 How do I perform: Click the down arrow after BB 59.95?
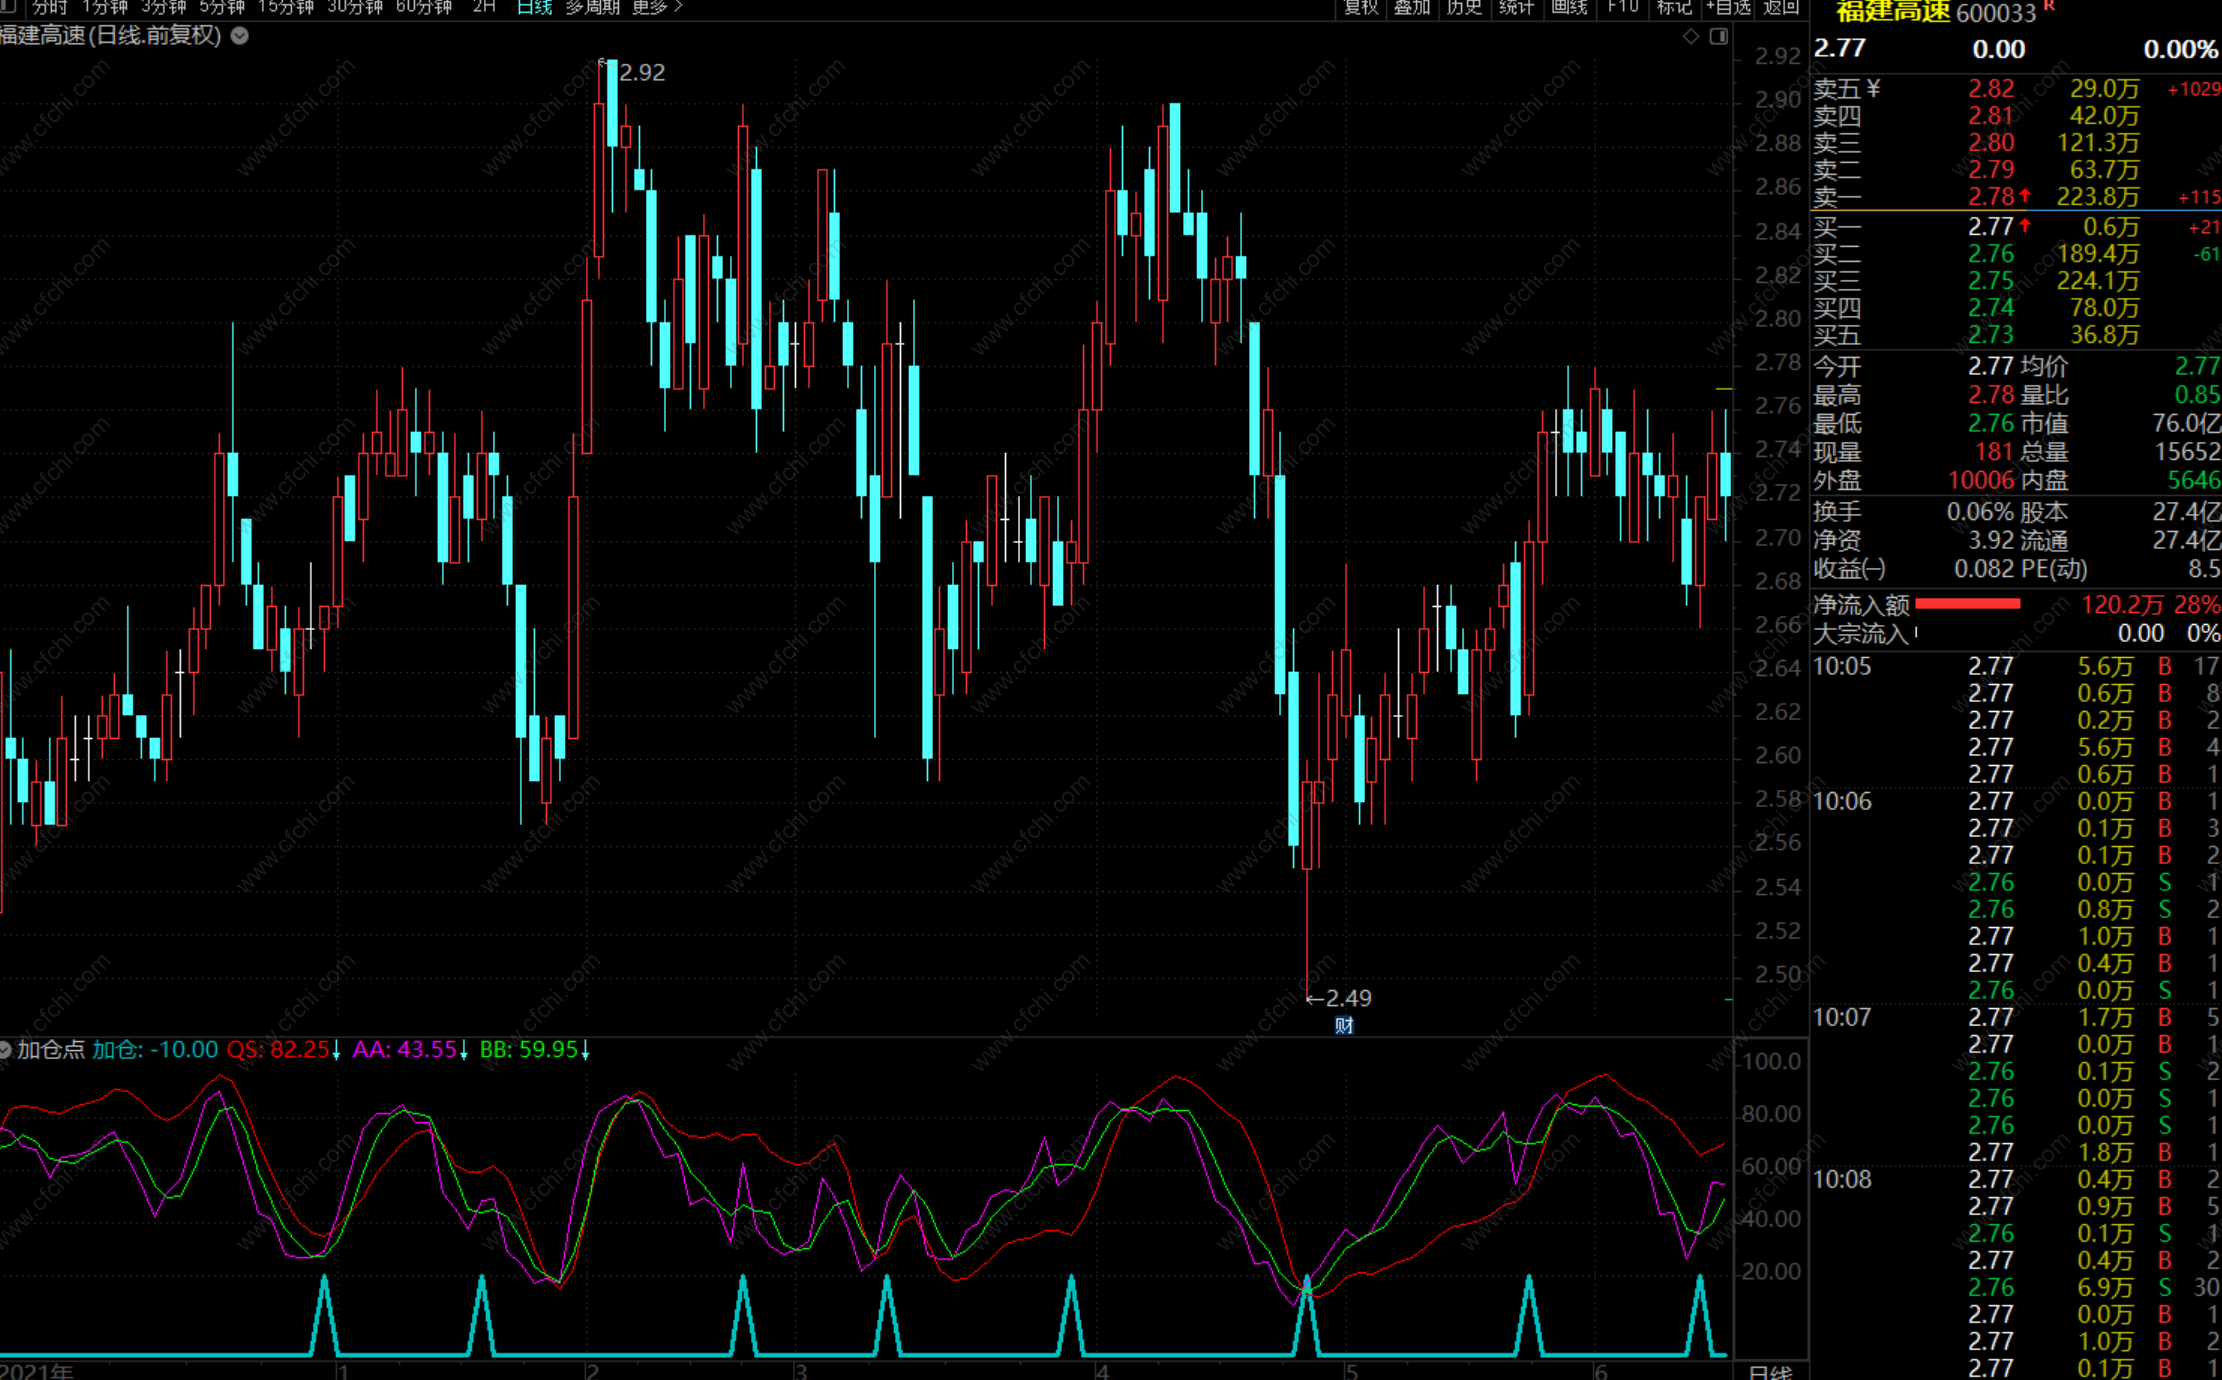pos(586,1050)
